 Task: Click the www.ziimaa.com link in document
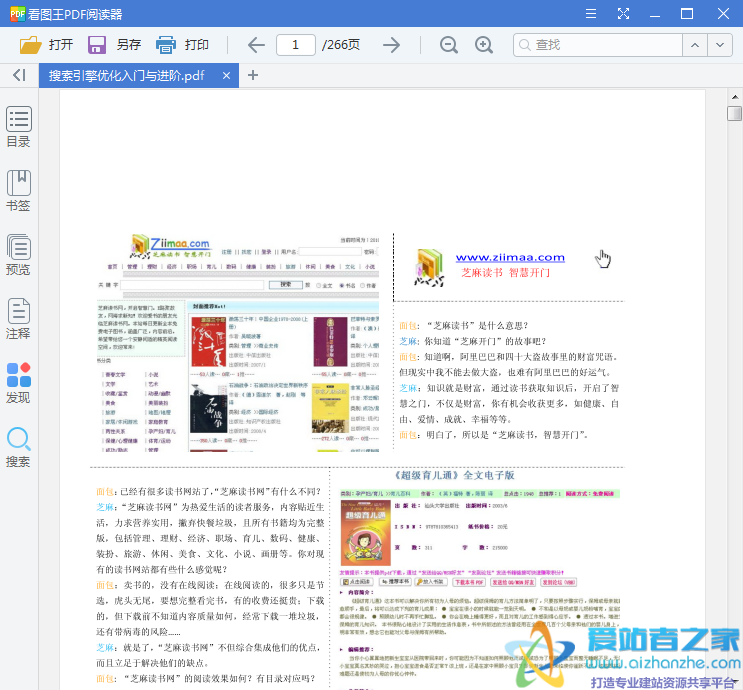510,257
